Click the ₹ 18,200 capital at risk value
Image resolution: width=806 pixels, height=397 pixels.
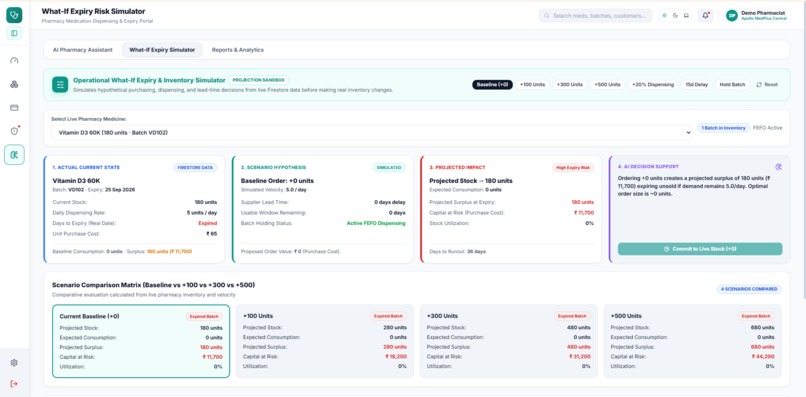pyautogui.click(x=395, y=357)
